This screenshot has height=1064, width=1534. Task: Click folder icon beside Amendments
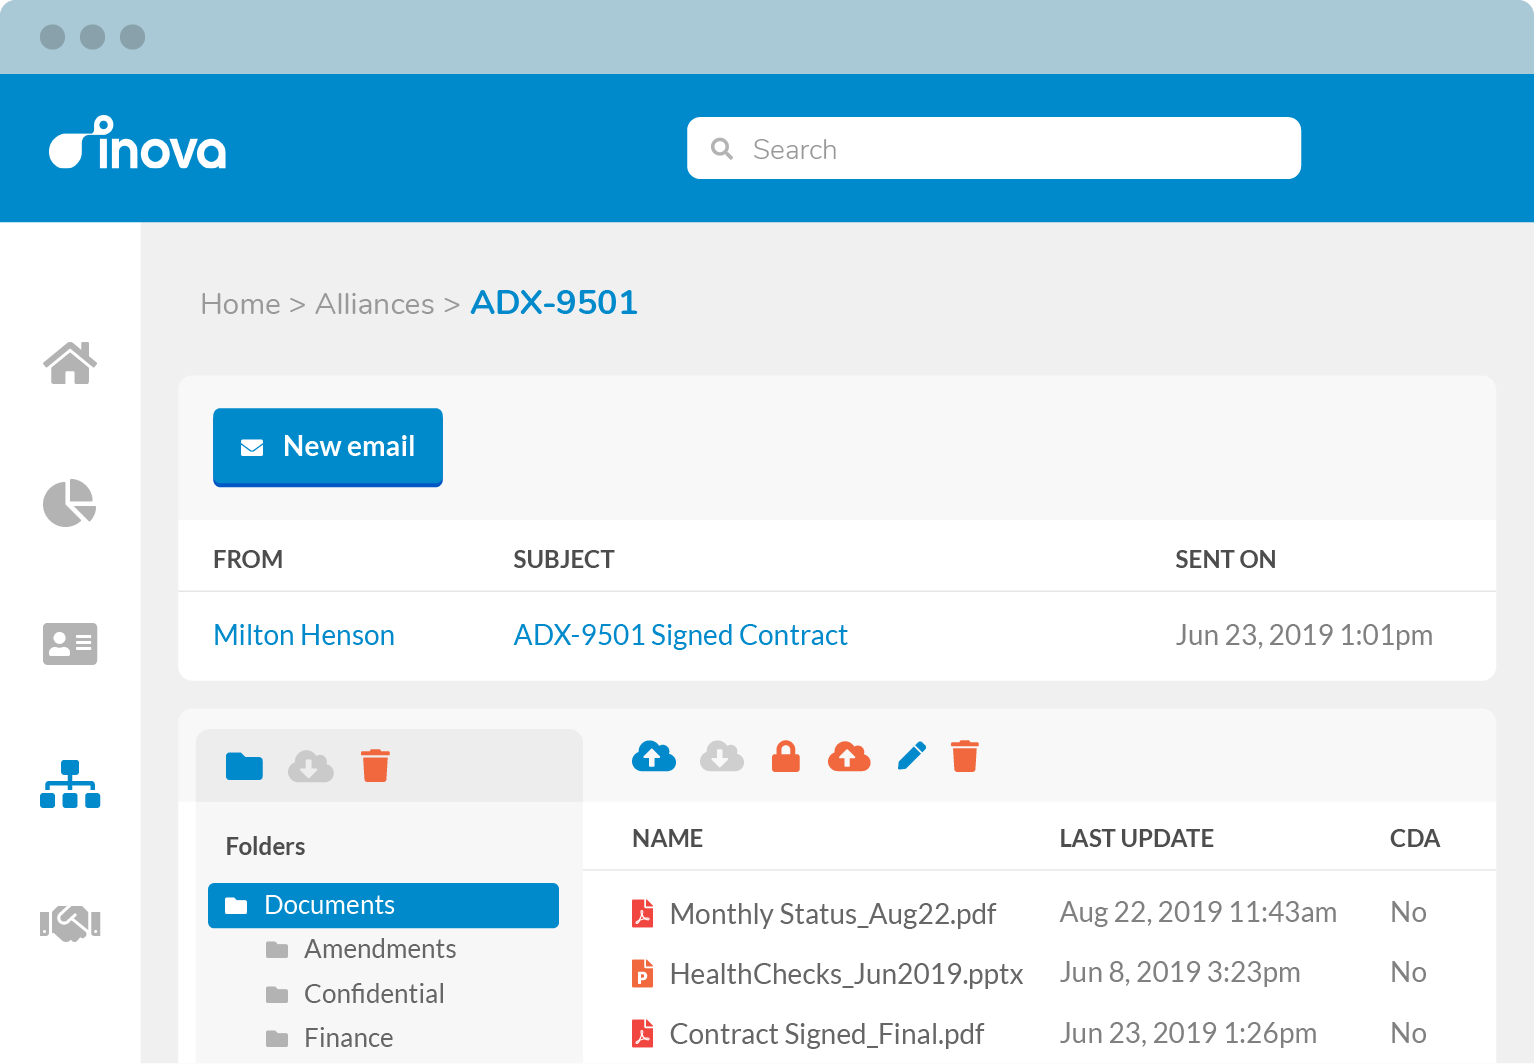click(x=277, y=949)
